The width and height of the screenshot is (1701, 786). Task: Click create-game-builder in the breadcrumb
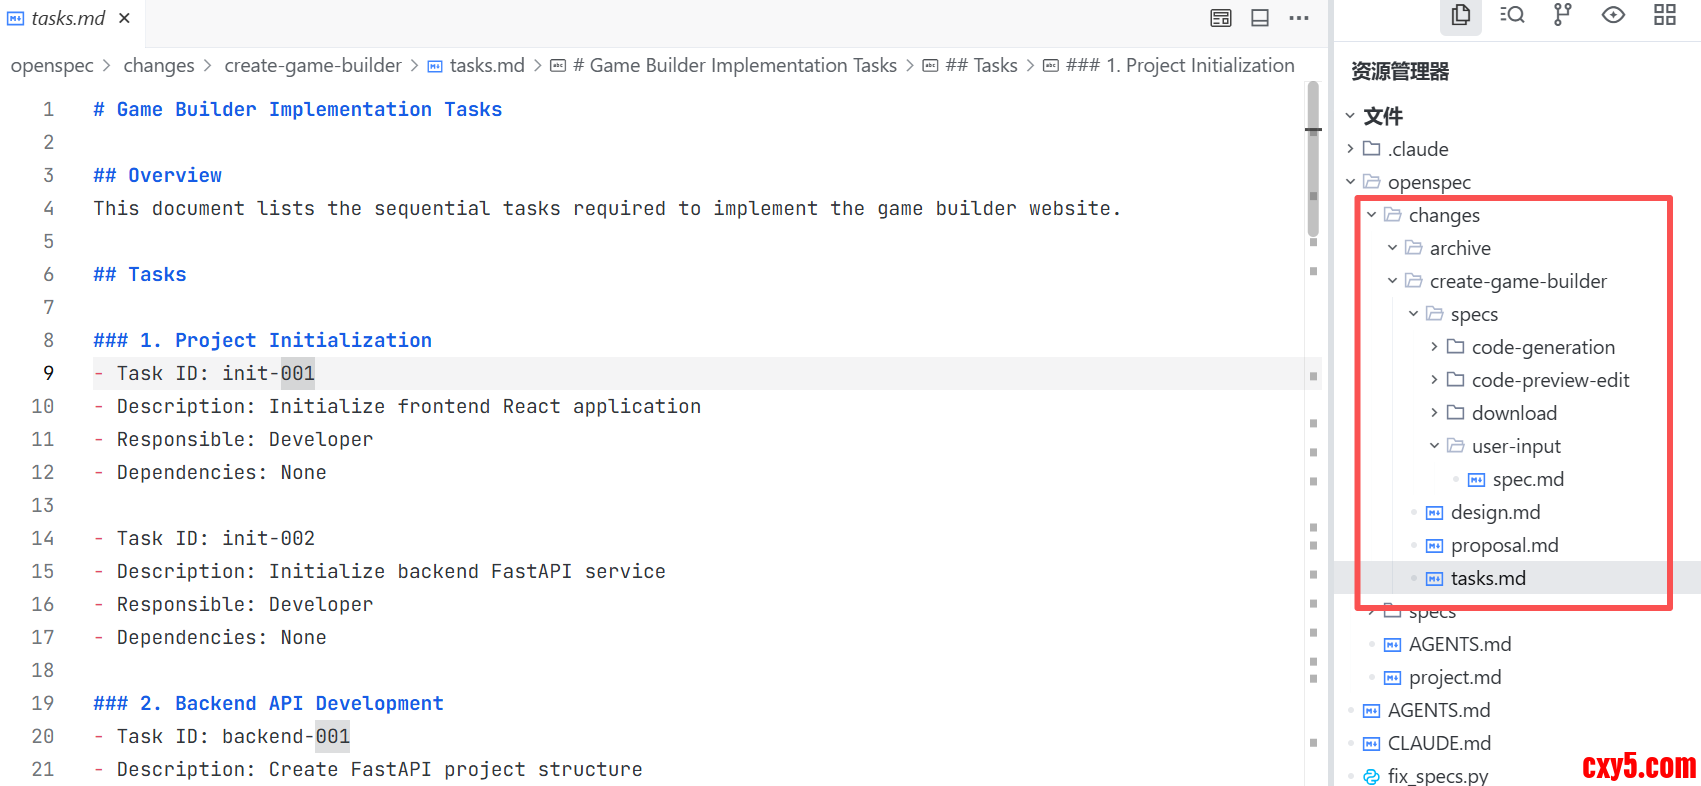pos(313,65)
